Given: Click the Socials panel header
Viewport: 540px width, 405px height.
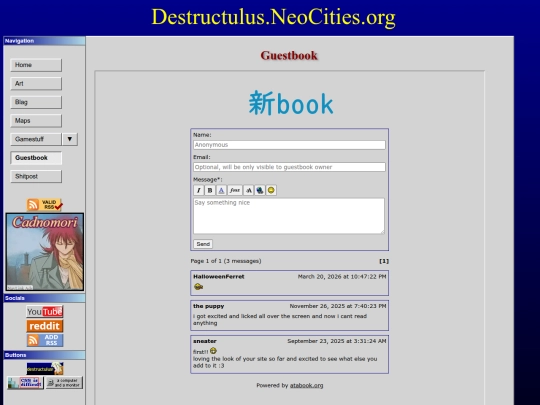Looking at the screenshot, I should tap(44, 298).
